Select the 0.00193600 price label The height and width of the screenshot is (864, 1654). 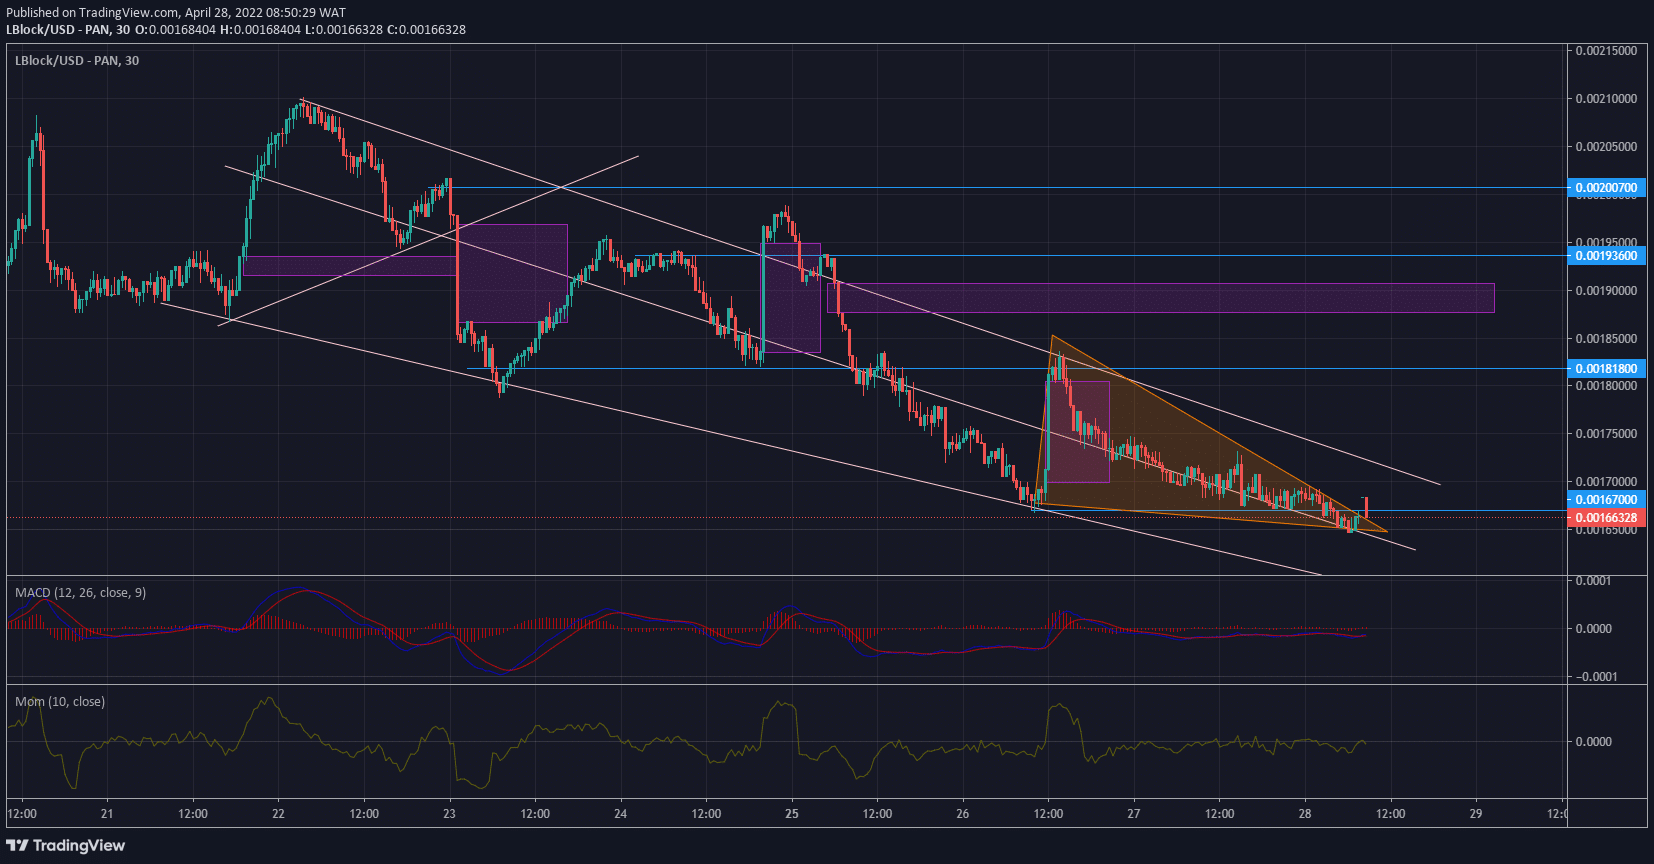[1606, 256]
